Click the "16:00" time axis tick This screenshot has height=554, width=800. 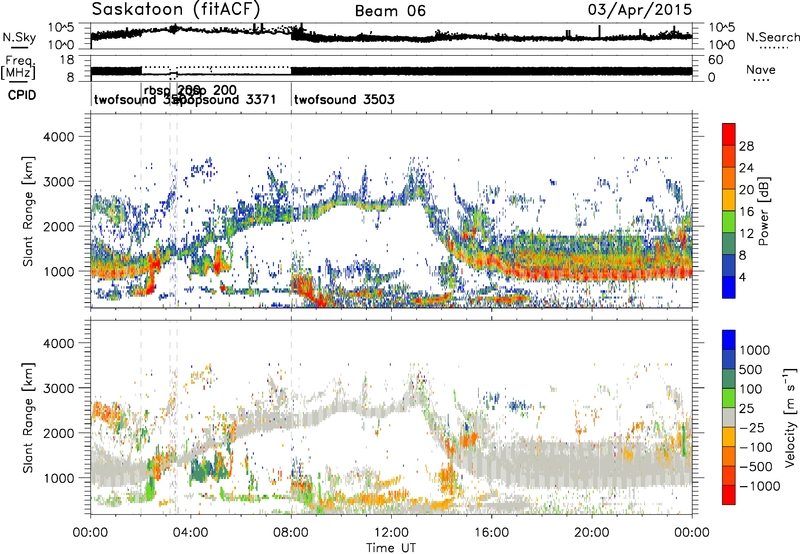pyautogui.click(x=491, y=533)
